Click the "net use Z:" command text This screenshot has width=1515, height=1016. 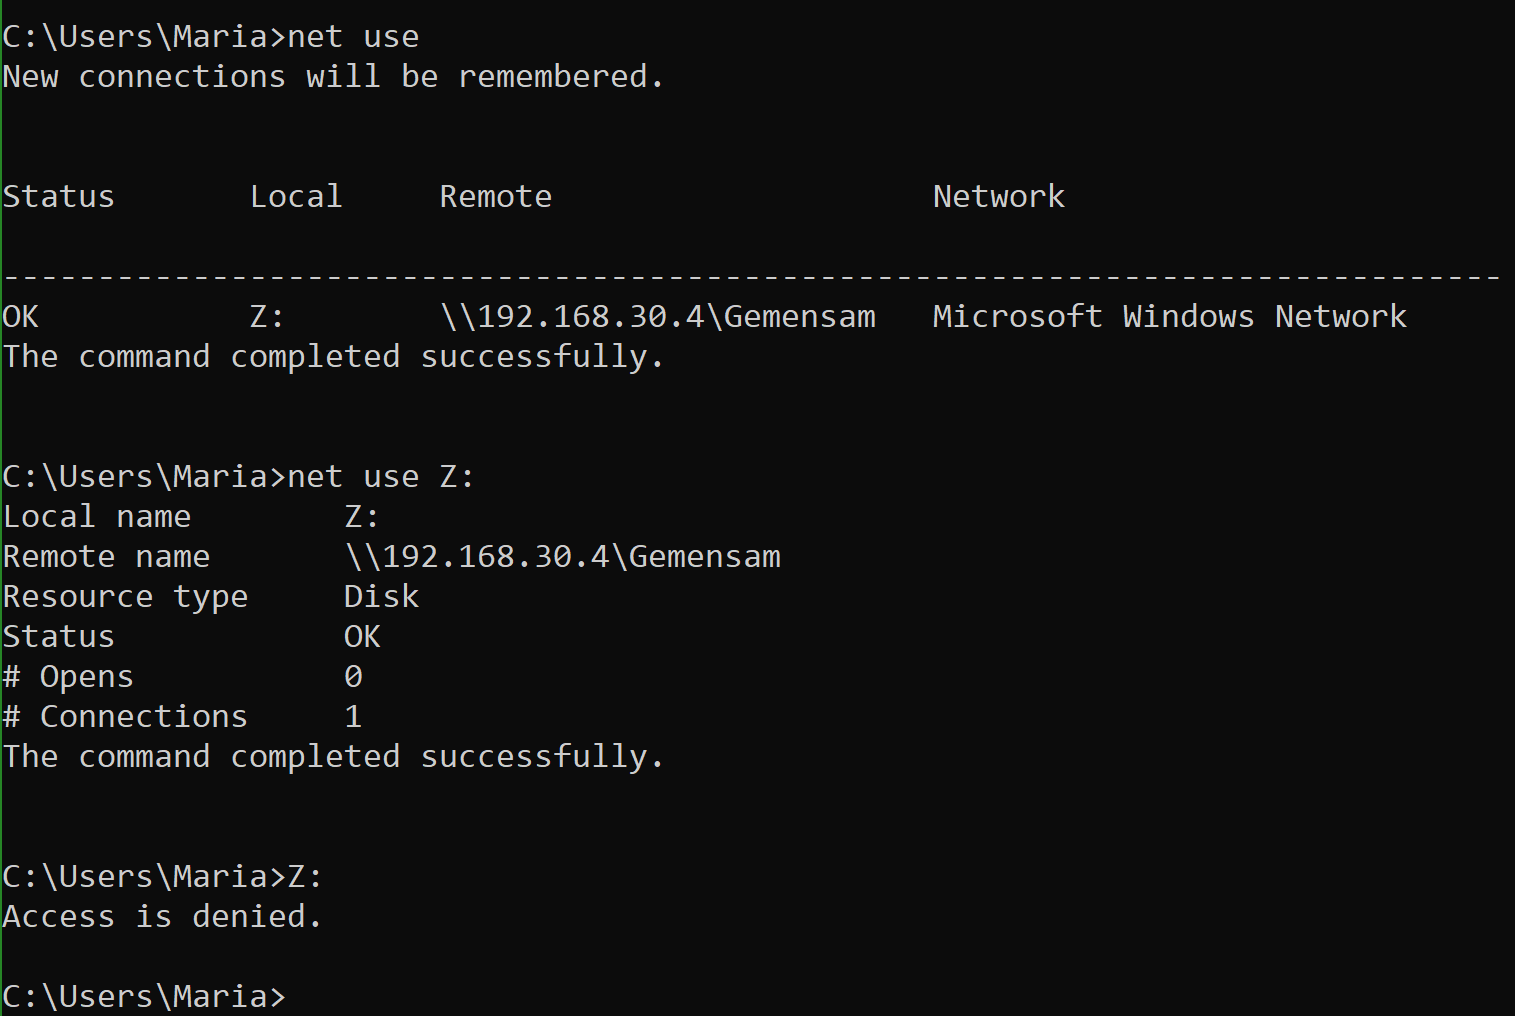(x=381, y=477)
